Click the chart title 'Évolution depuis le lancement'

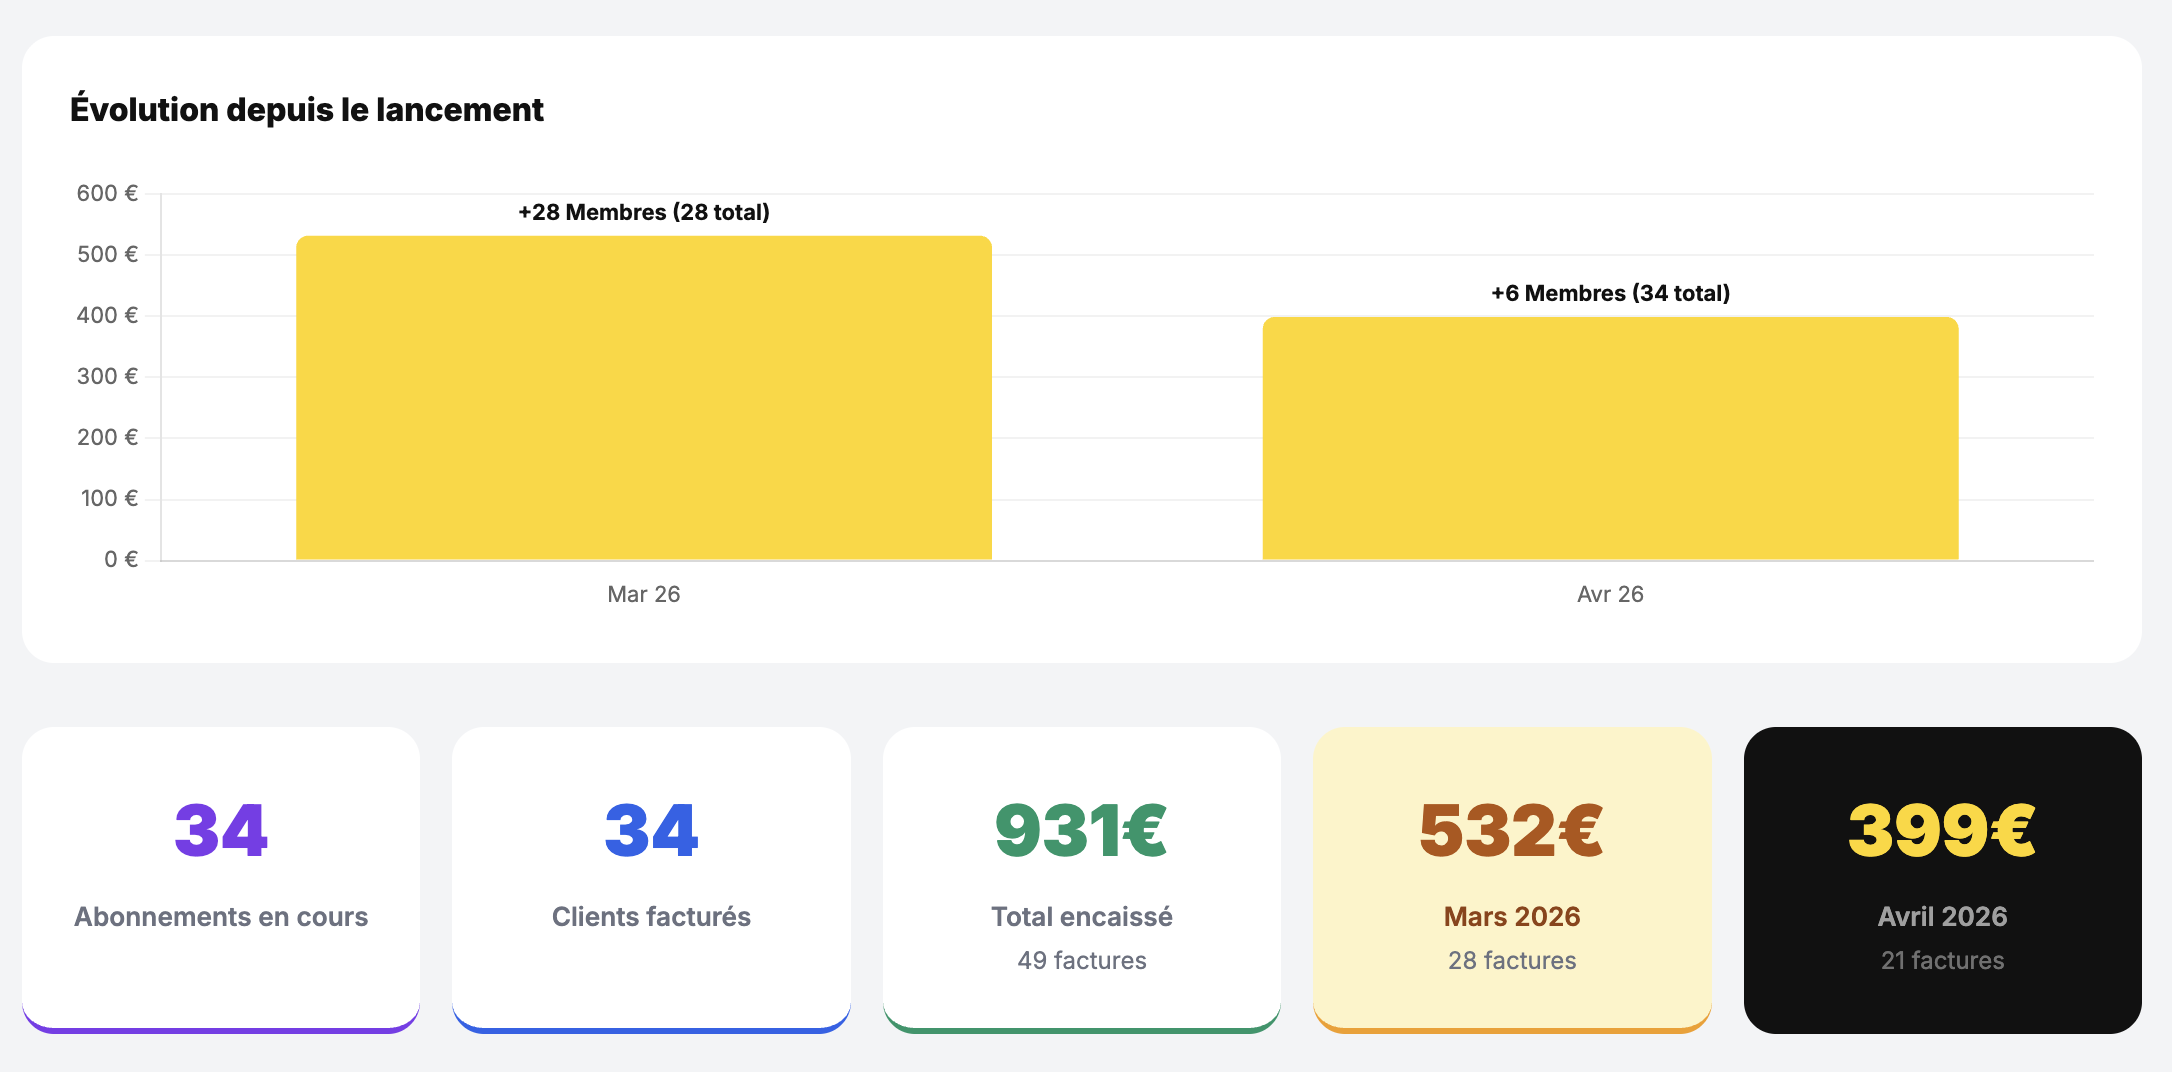click(307, 110)
